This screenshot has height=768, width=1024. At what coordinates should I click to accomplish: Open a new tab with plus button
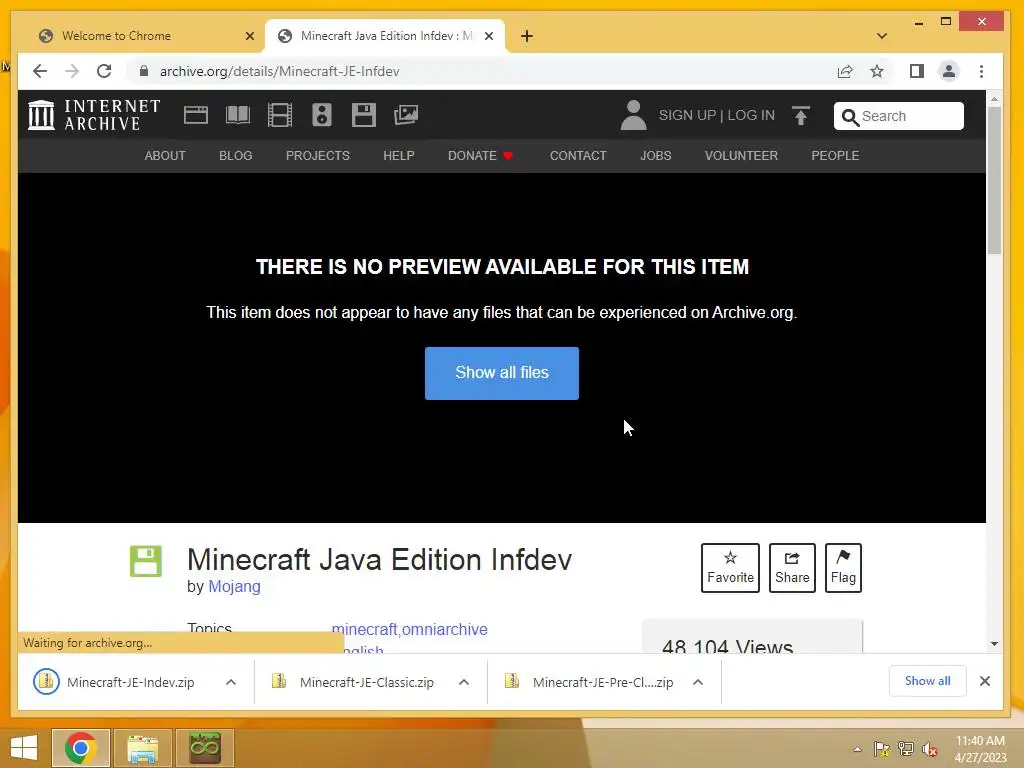click(x=527, y=36)
